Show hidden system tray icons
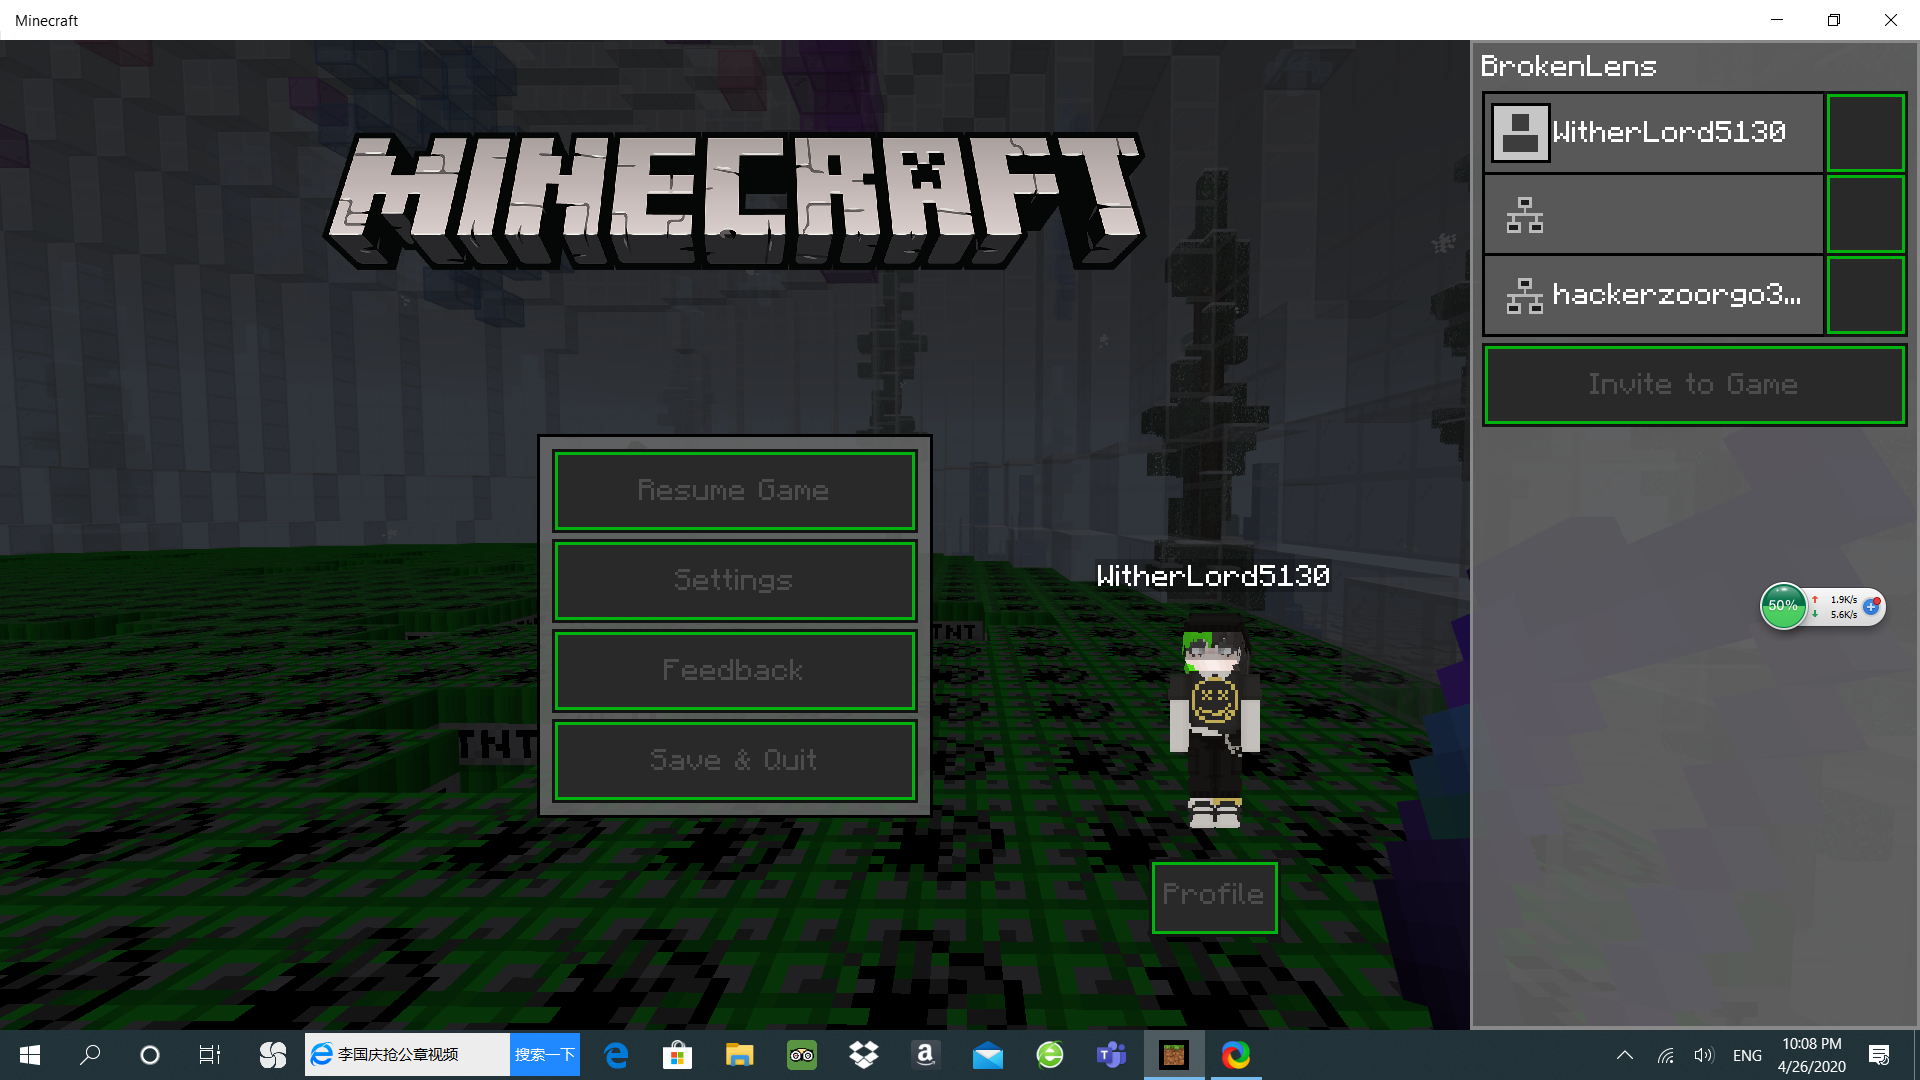The image size is (1920, 1080). [1625, 1055]
